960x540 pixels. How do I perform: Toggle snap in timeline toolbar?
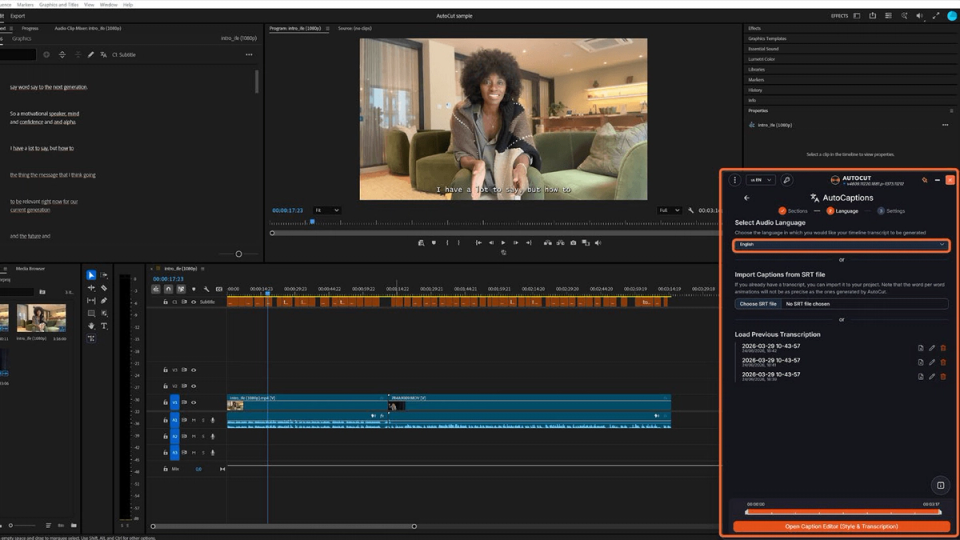(x=168, y=289)
